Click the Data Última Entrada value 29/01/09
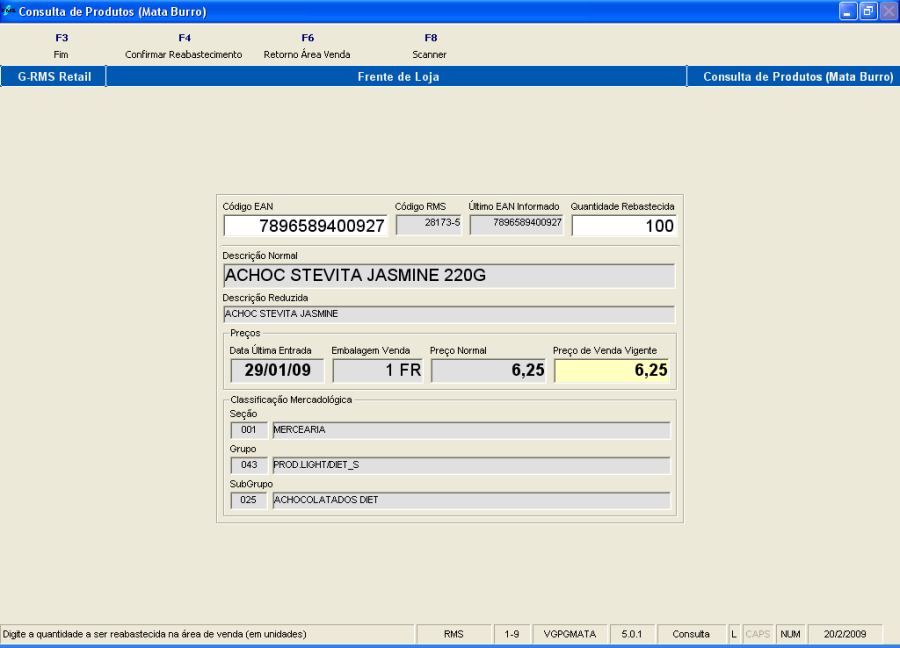 tap(277, 370)
